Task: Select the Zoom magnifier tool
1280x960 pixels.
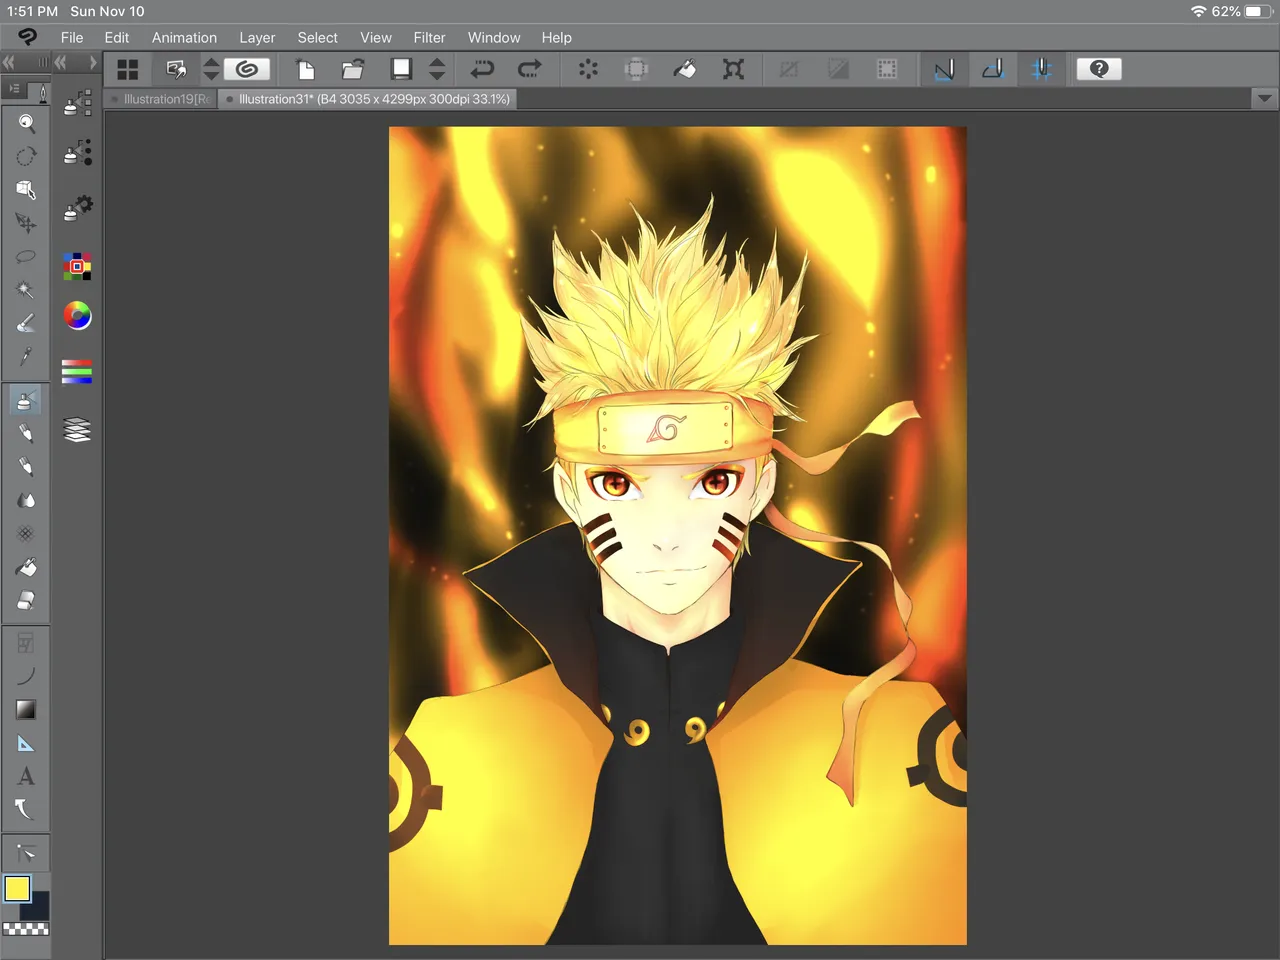Action: point(26,123)
